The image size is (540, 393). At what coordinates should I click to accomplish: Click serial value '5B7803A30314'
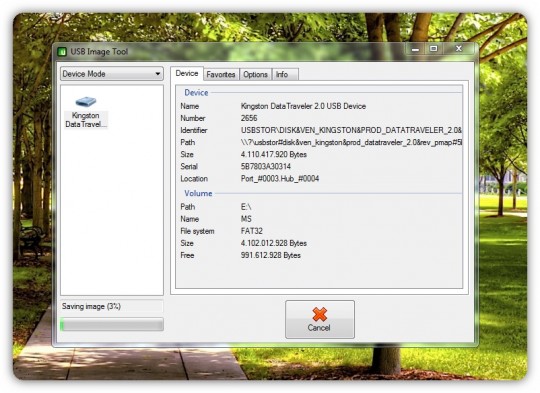point(266,166)
